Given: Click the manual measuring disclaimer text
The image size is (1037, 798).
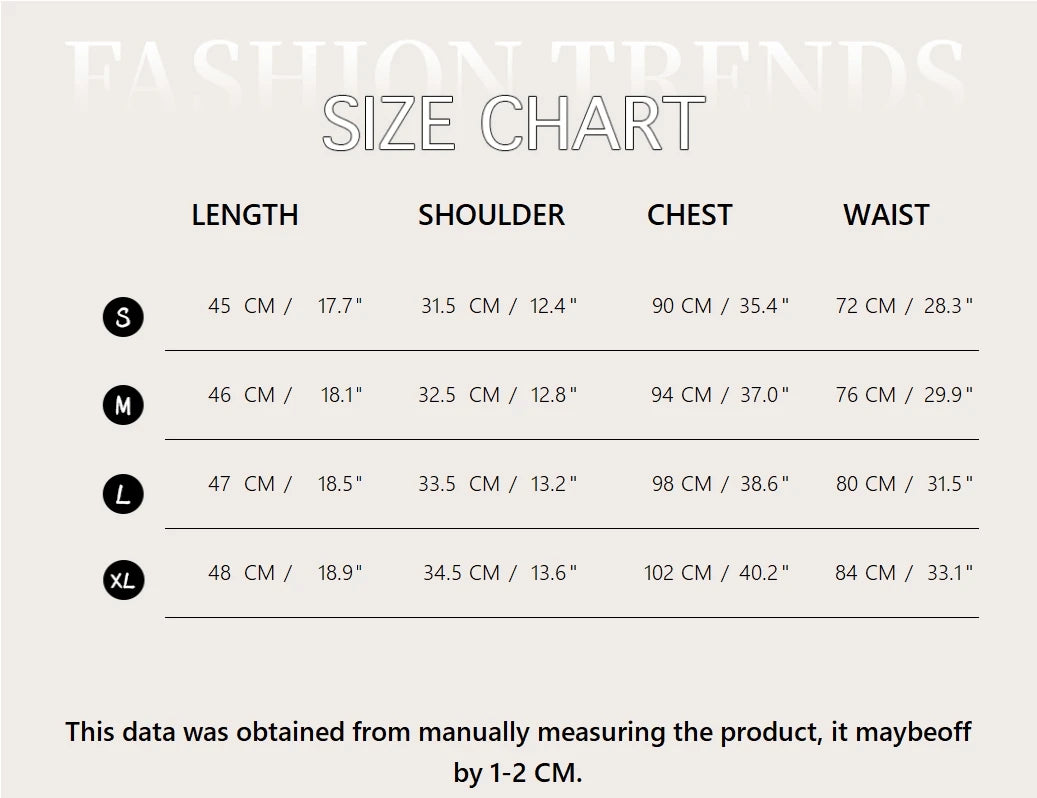Looking at the screenshot, I should pyautogui.click(x=518, y=752).
